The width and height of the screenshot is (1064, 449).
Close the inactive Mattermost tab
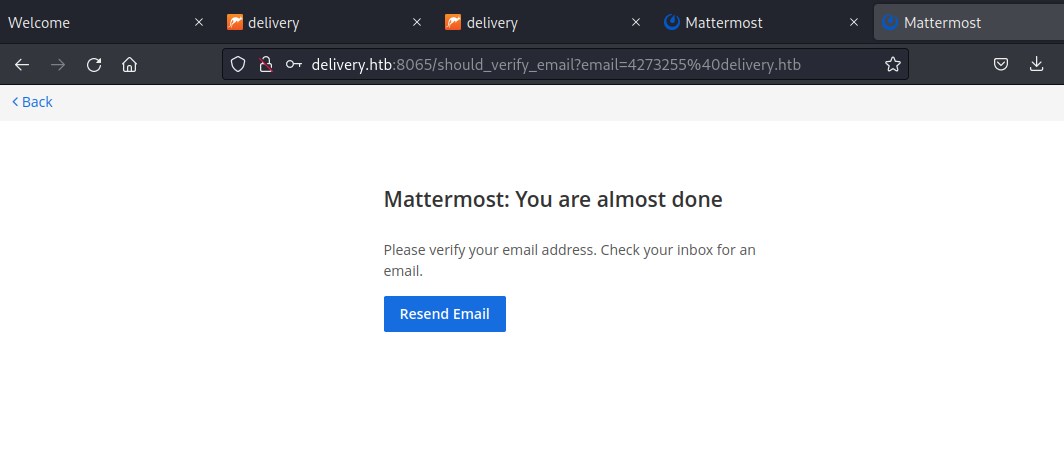pos(853,22)
